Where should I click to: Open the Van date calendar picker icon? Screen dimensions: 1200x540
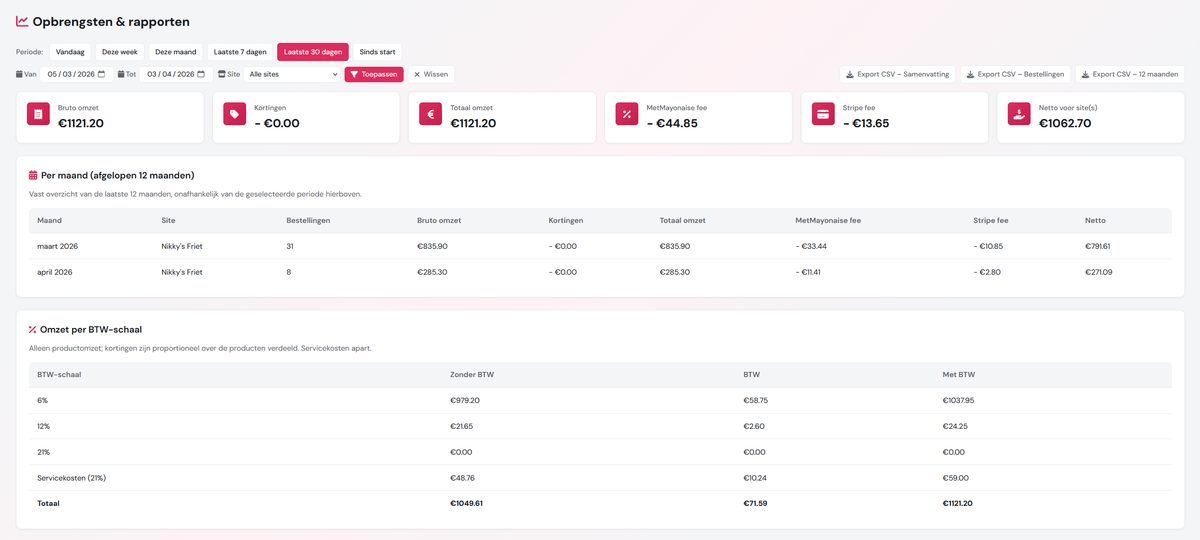101,74
